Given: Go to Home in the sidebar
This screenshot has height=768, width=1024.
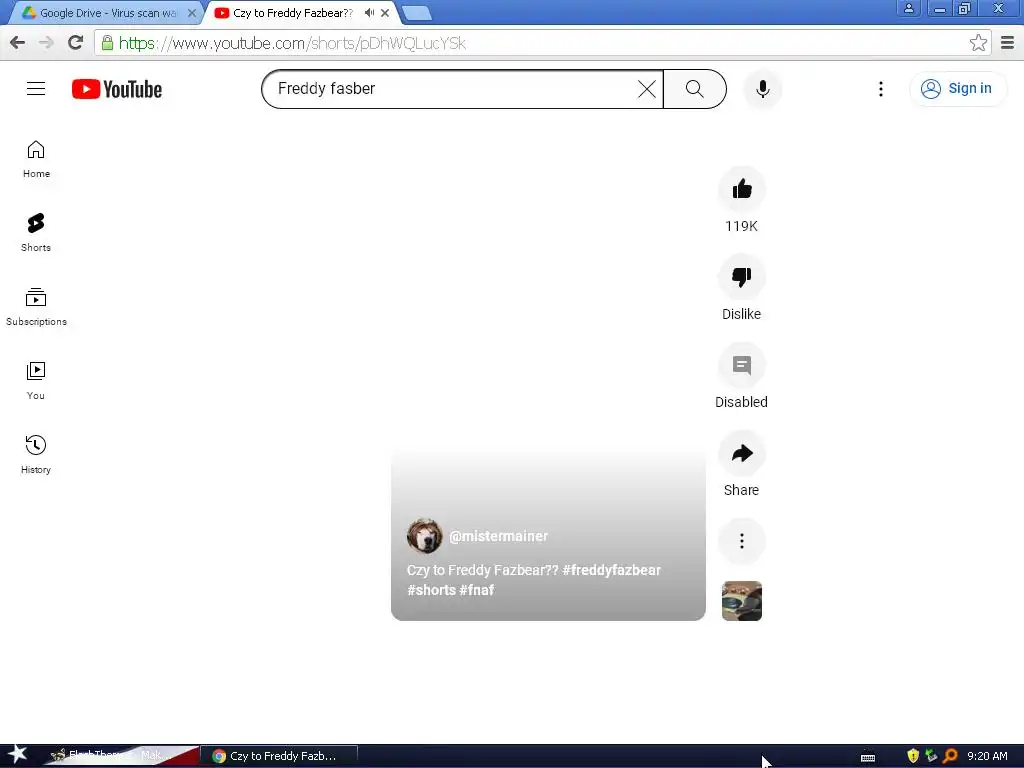Looking at the screenshot, I should [x=36, y=159].
